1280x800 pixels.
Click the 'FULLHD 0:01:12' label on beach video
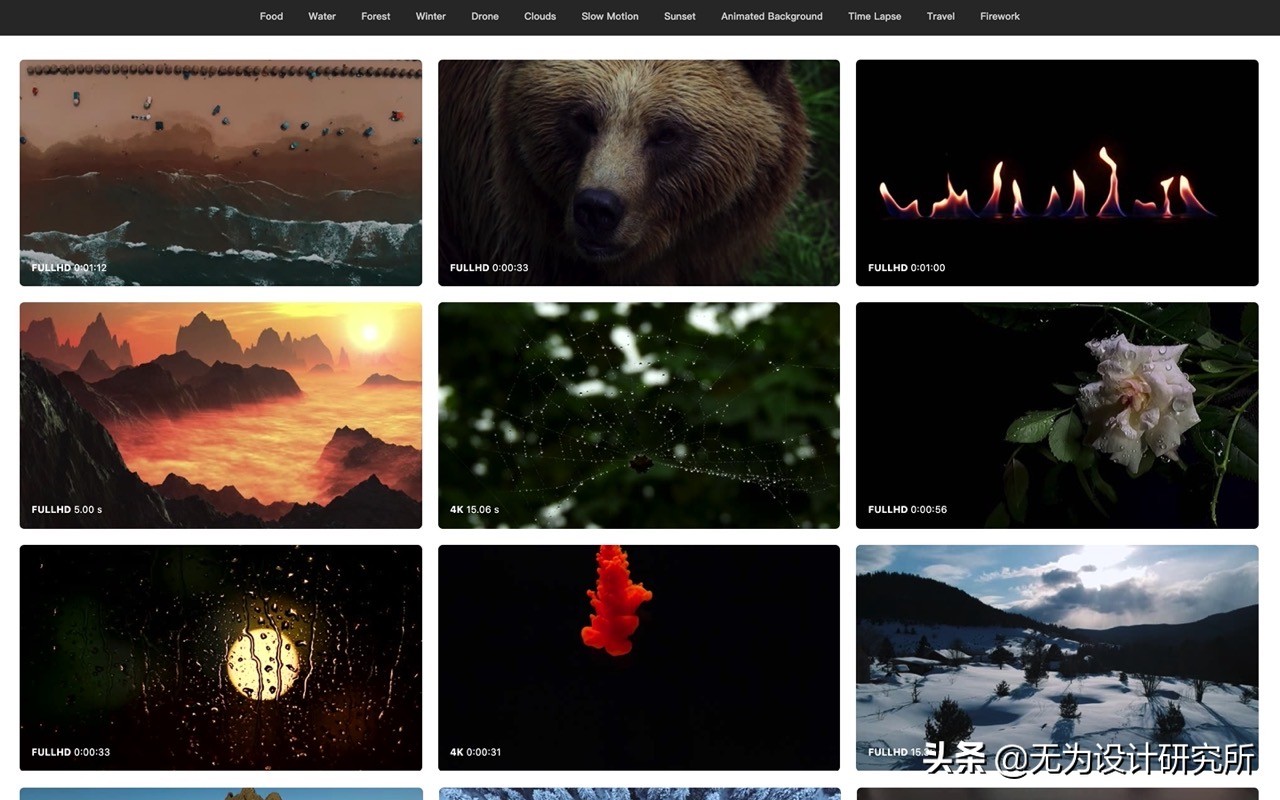(x=69, y=268)
